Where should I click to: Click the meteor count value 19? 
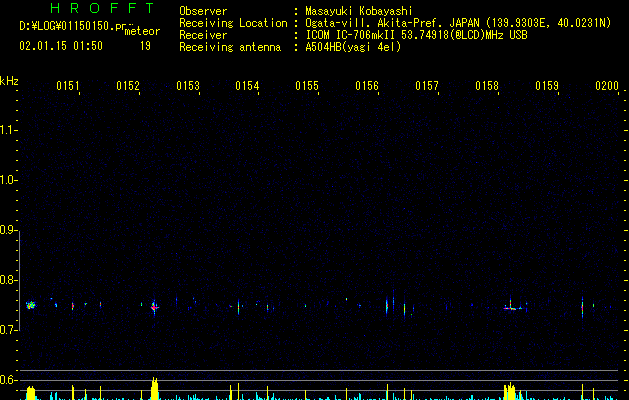coord(145,46)
